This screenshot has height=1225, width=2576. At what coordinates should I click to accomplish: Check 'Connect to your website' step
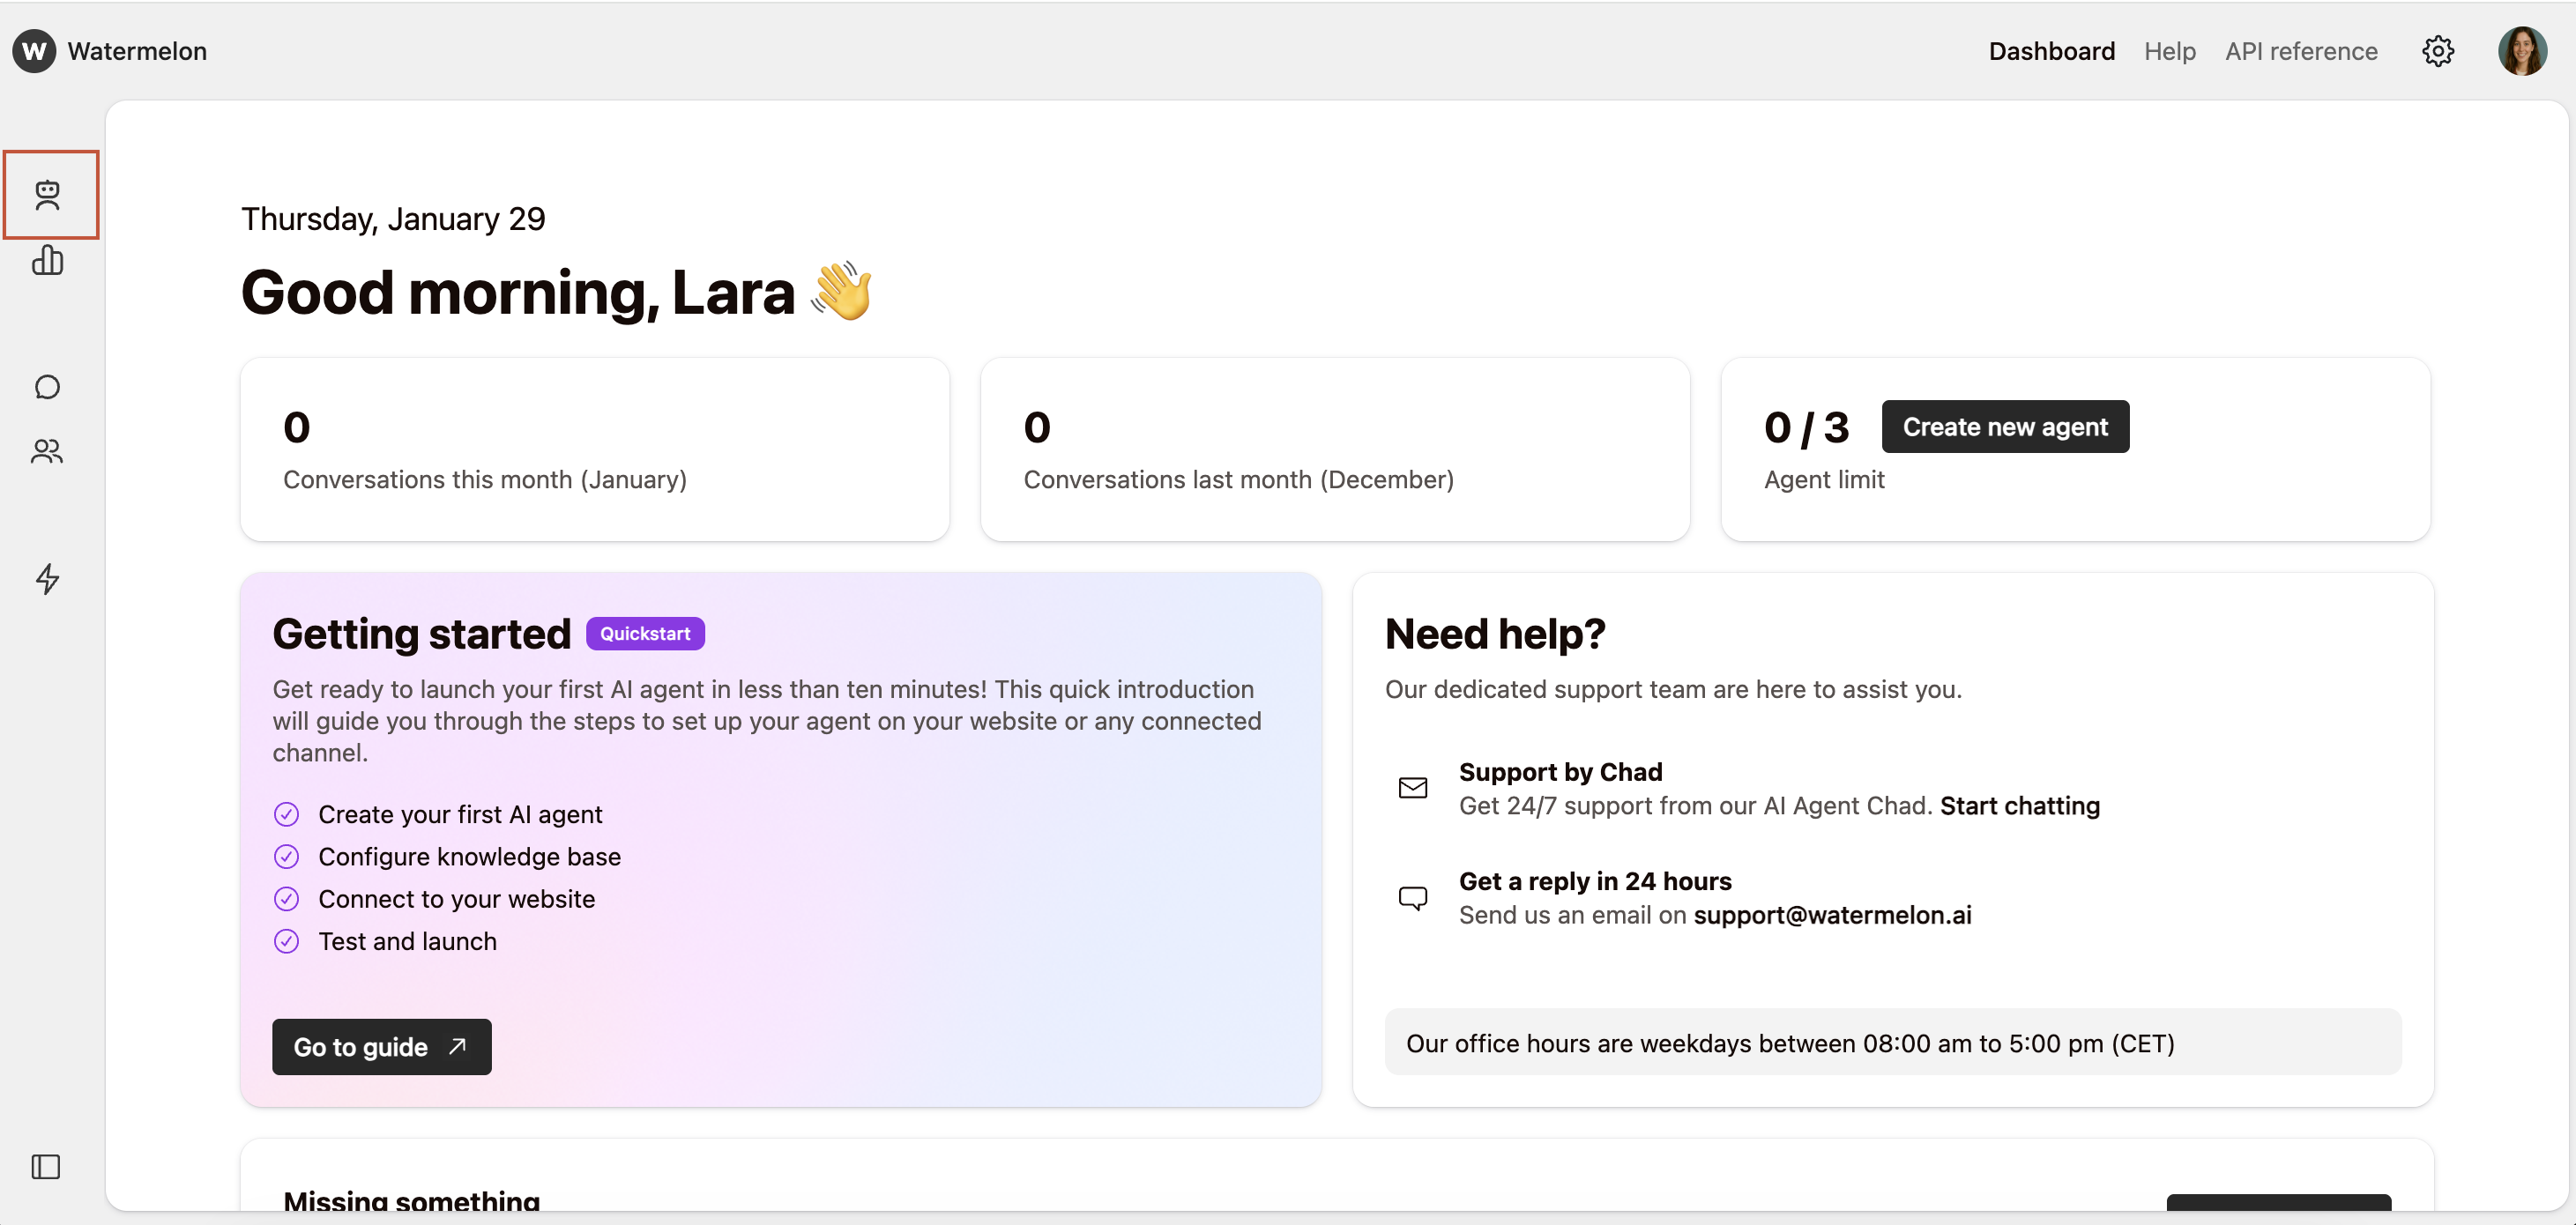(286, 898)
